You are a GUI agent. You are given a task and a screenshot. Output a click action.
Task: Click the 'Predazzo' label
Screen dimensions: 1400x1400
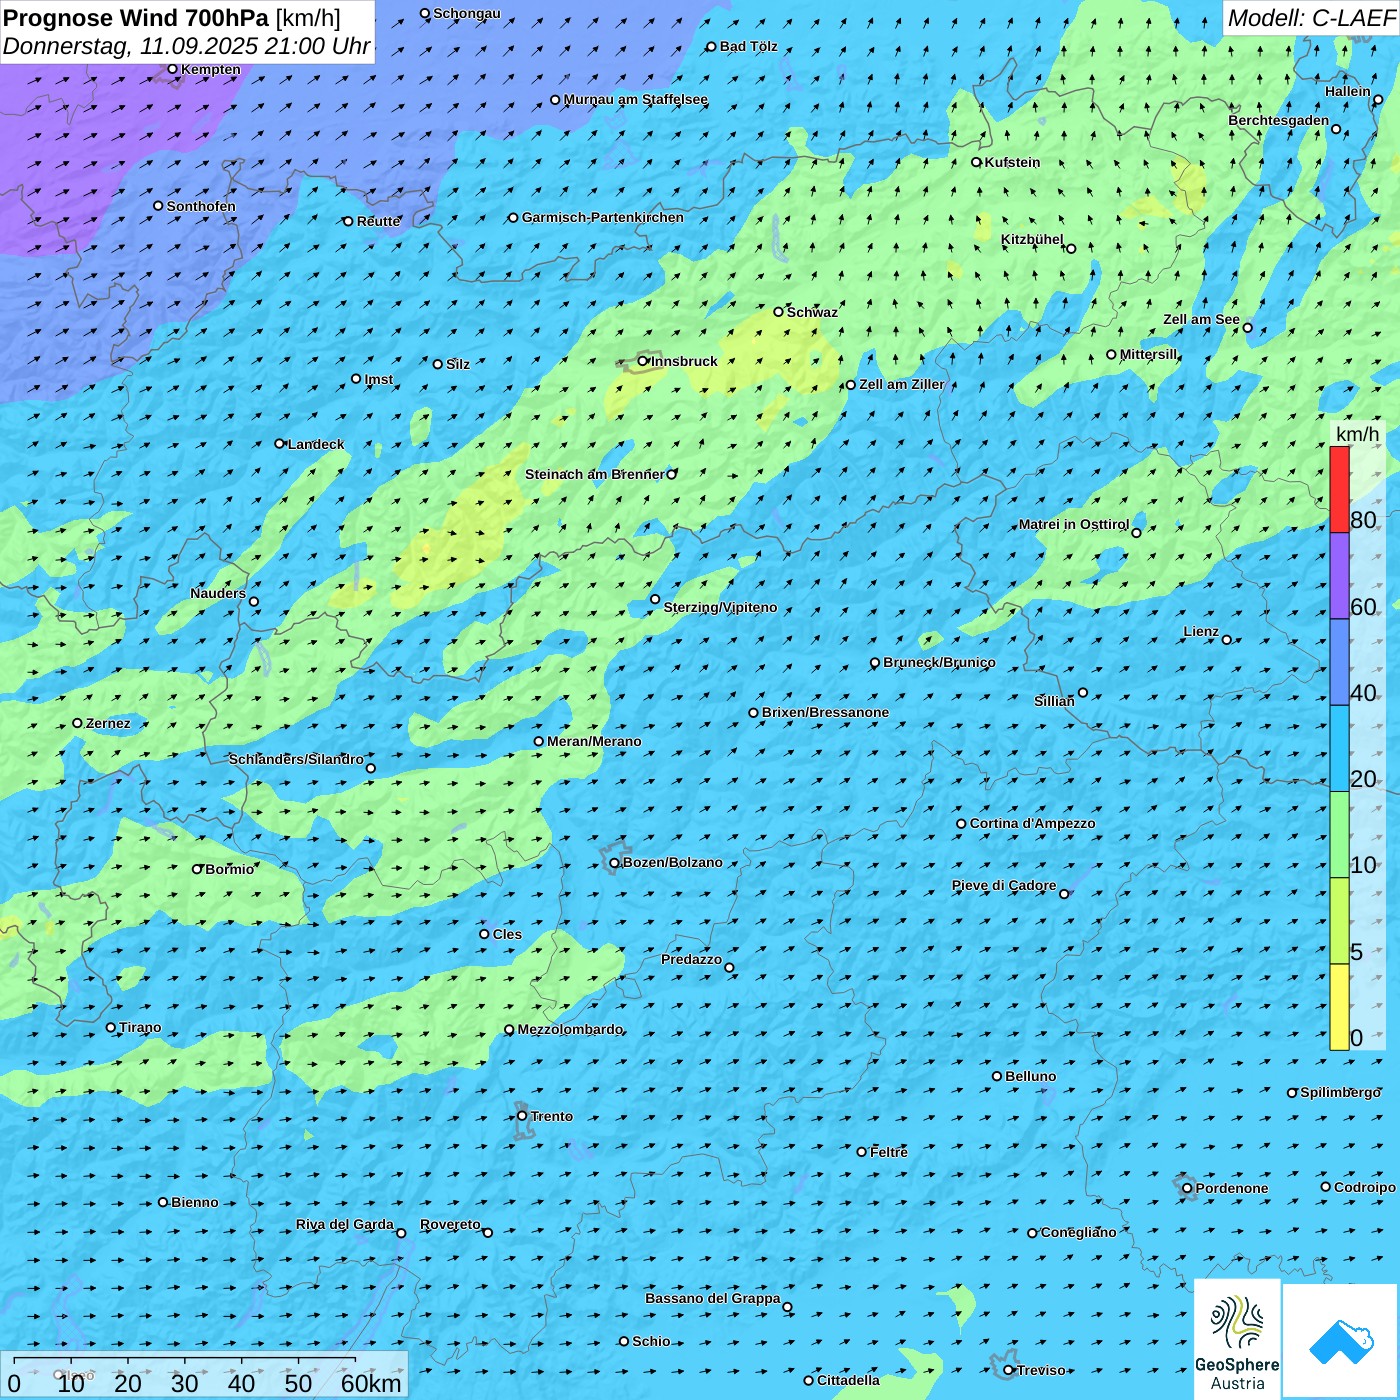pyautogui.click(x=691, y=959)
